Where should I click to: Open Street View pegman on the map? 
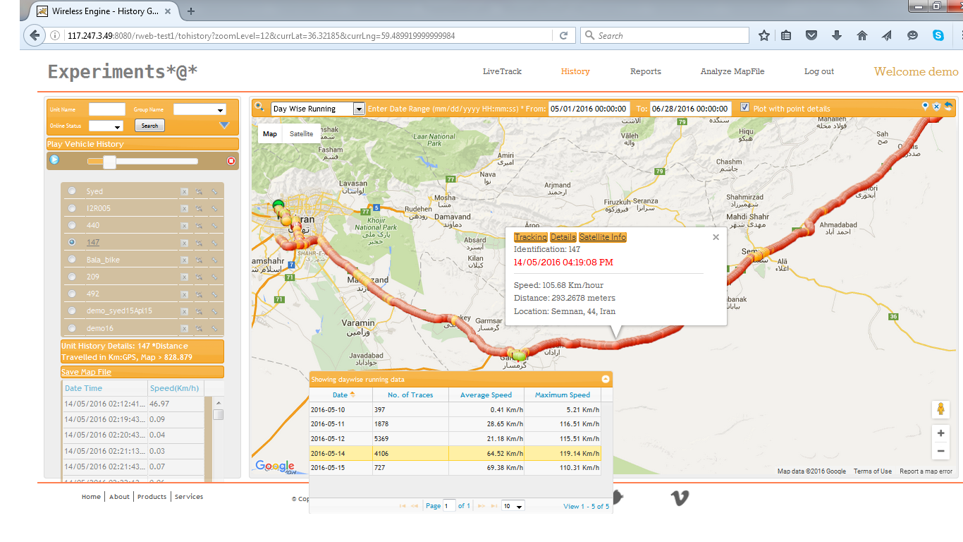pos(940,409)
